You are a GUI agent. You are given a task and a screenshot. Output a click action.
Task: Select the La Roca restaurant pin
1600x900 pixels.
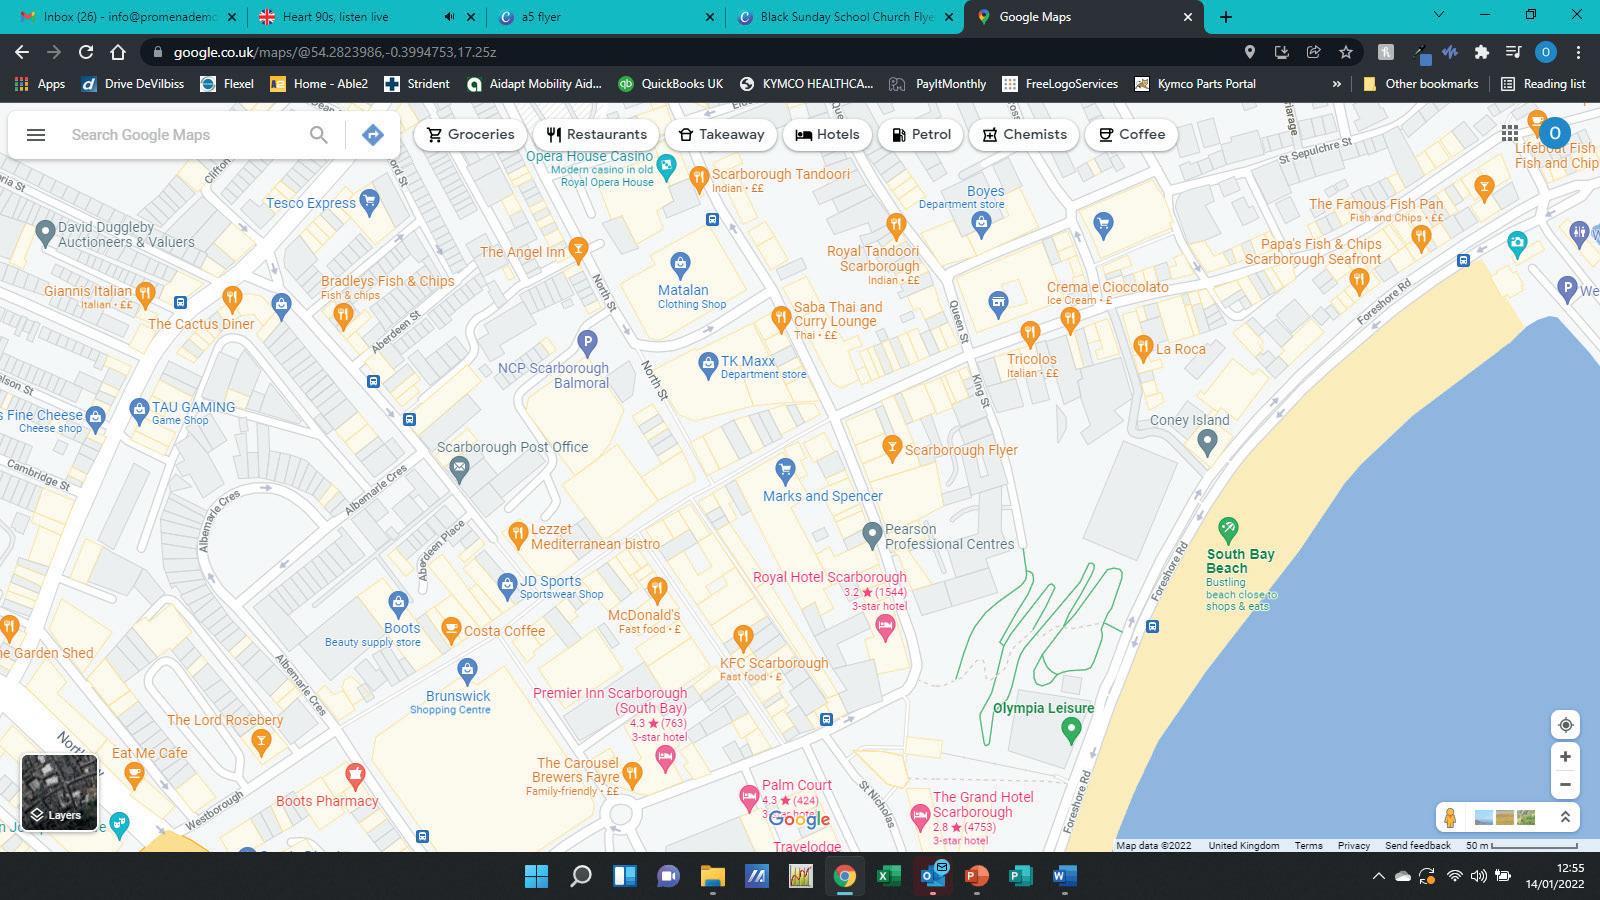point(1143,349)
